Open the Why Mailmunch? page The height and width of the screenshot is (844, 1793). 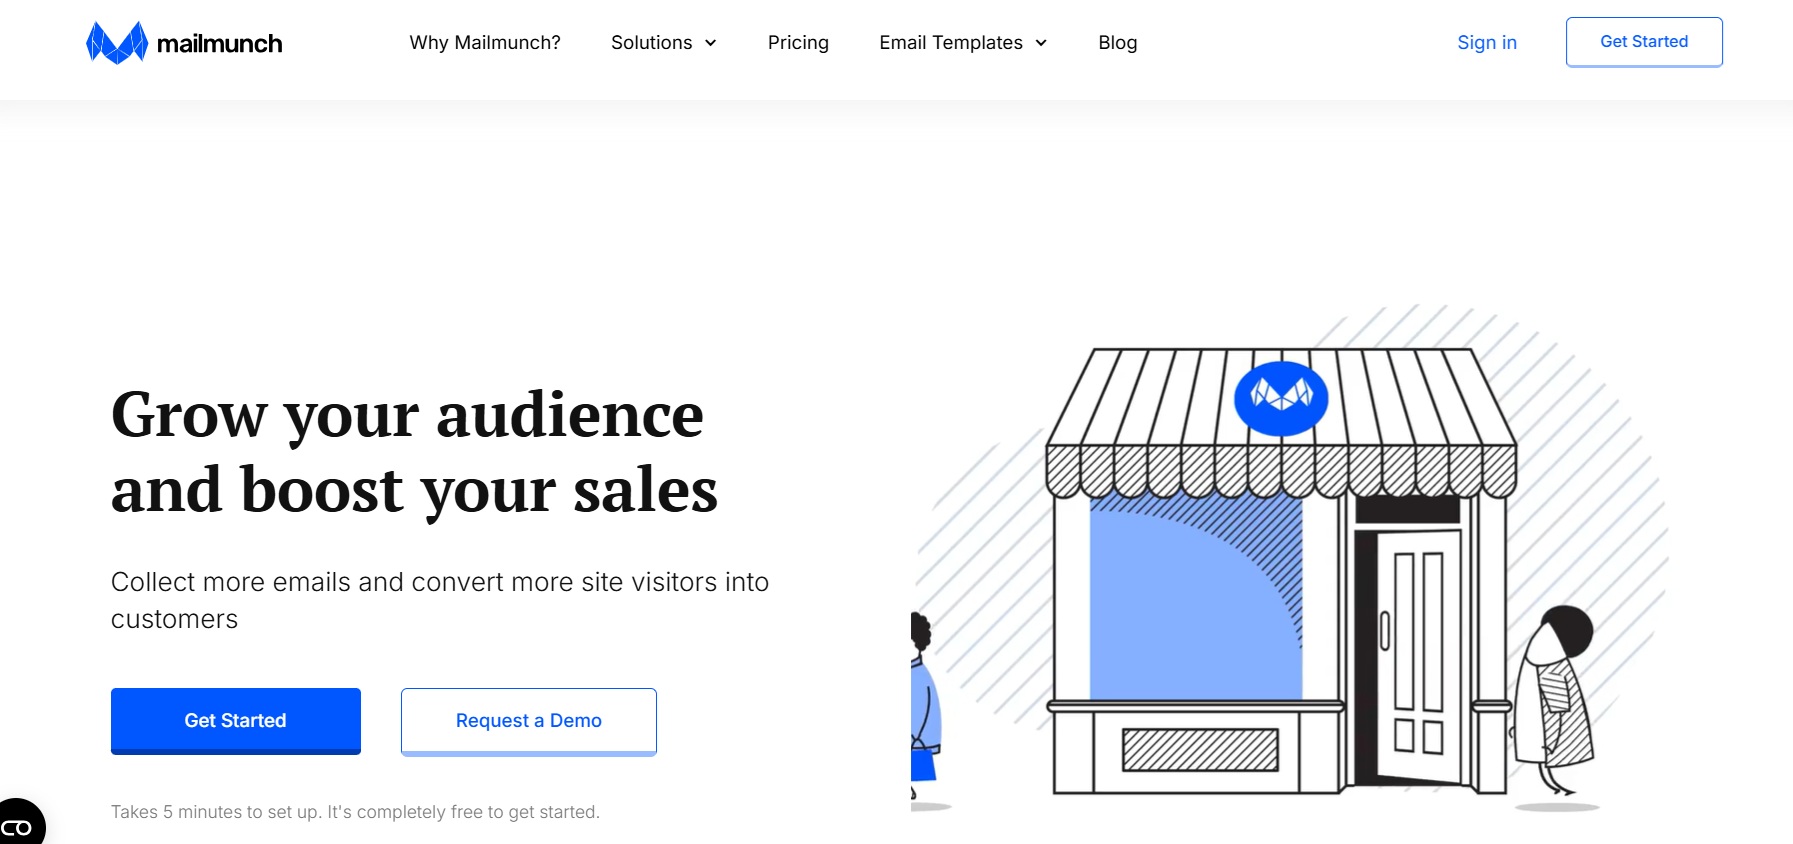tap(484, 43)
